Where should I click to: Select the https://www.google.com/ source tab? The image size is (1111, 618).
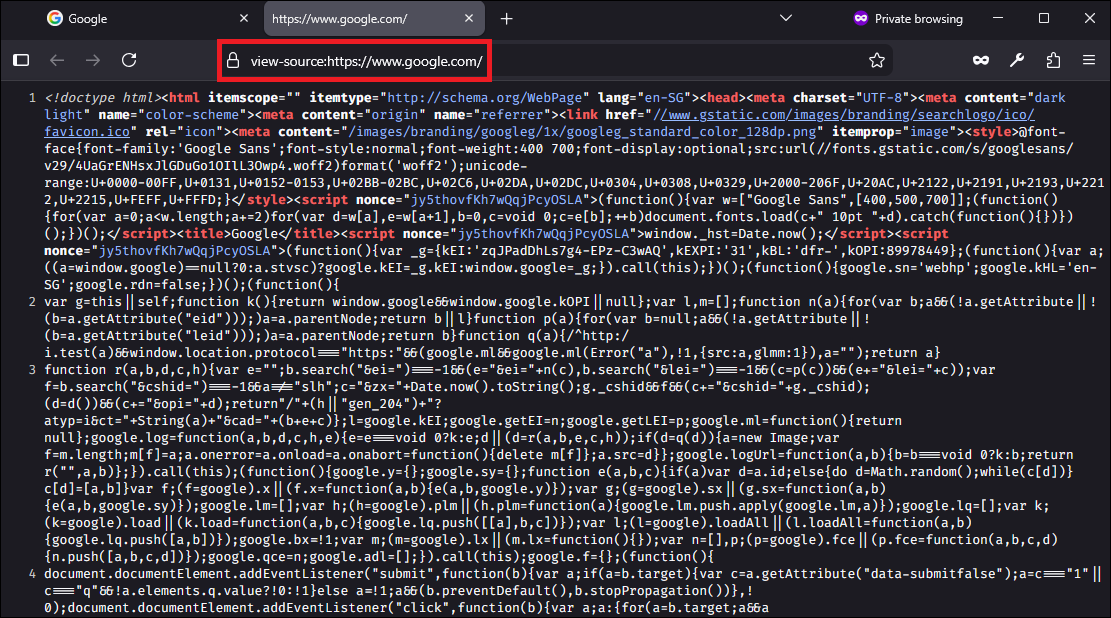(x=373, y=18)
